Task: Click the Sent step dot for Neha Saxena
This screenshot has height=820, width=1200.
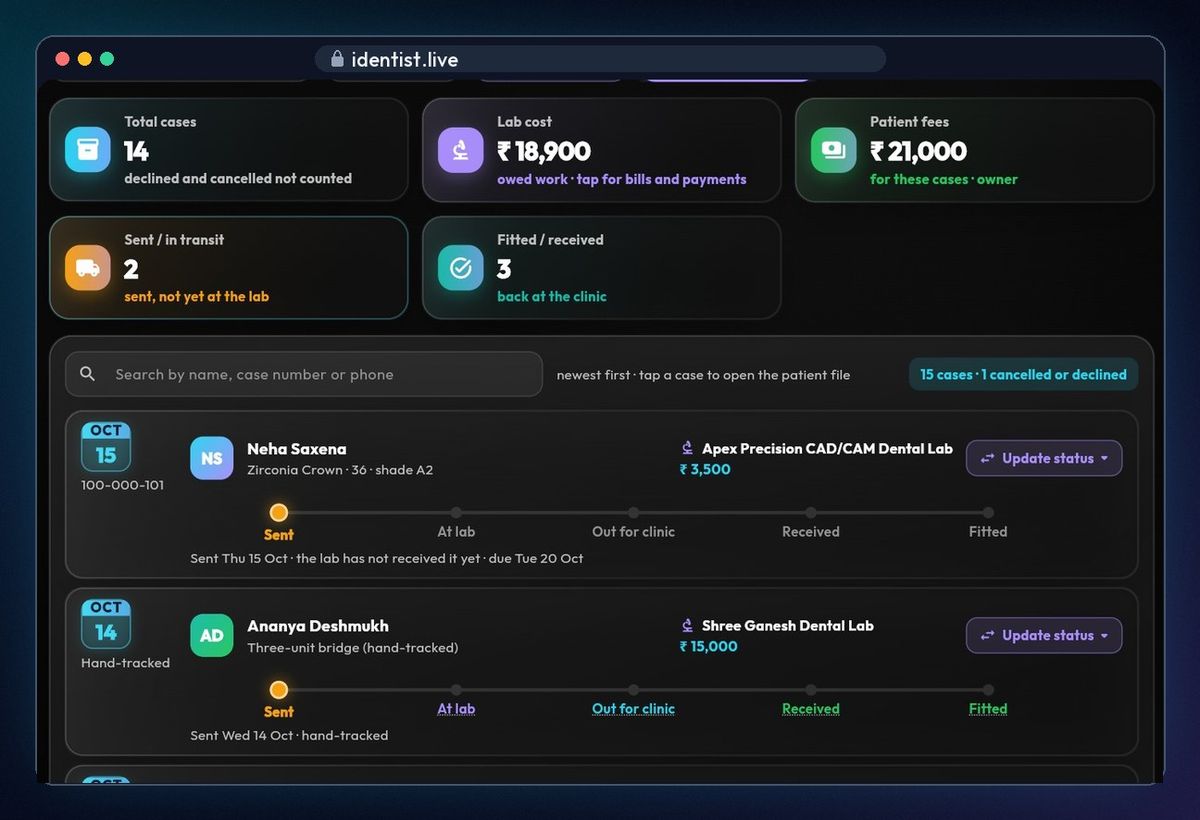Action: click(x=279, y=512)
